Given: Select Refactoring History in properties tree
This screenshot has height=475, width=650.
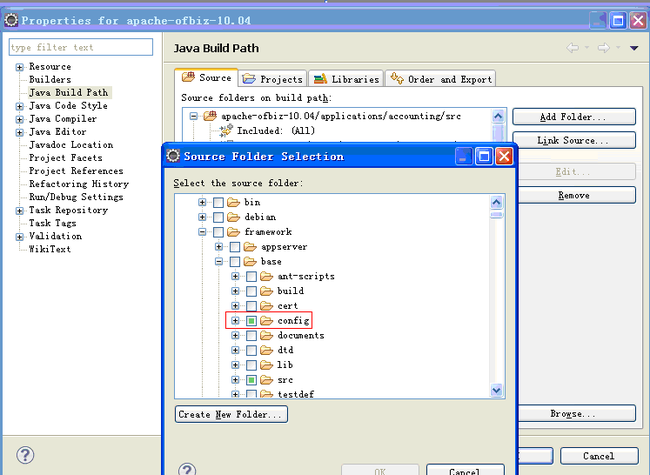Looking at the screenshot, I should 79,184.
